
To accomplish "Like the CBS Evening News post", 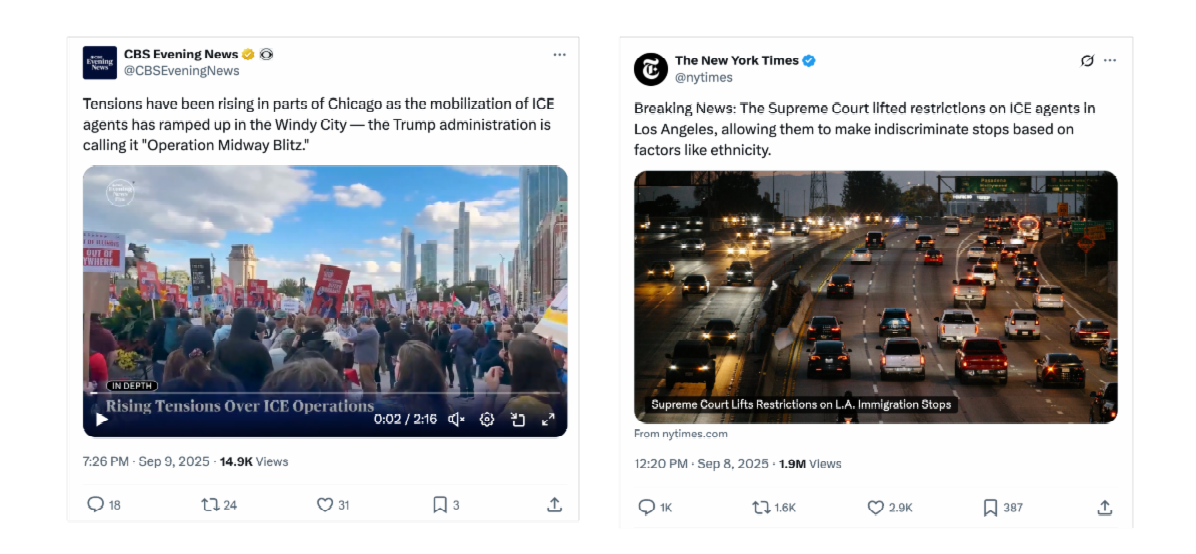I will pyautogui.click(x=325, y=504).
